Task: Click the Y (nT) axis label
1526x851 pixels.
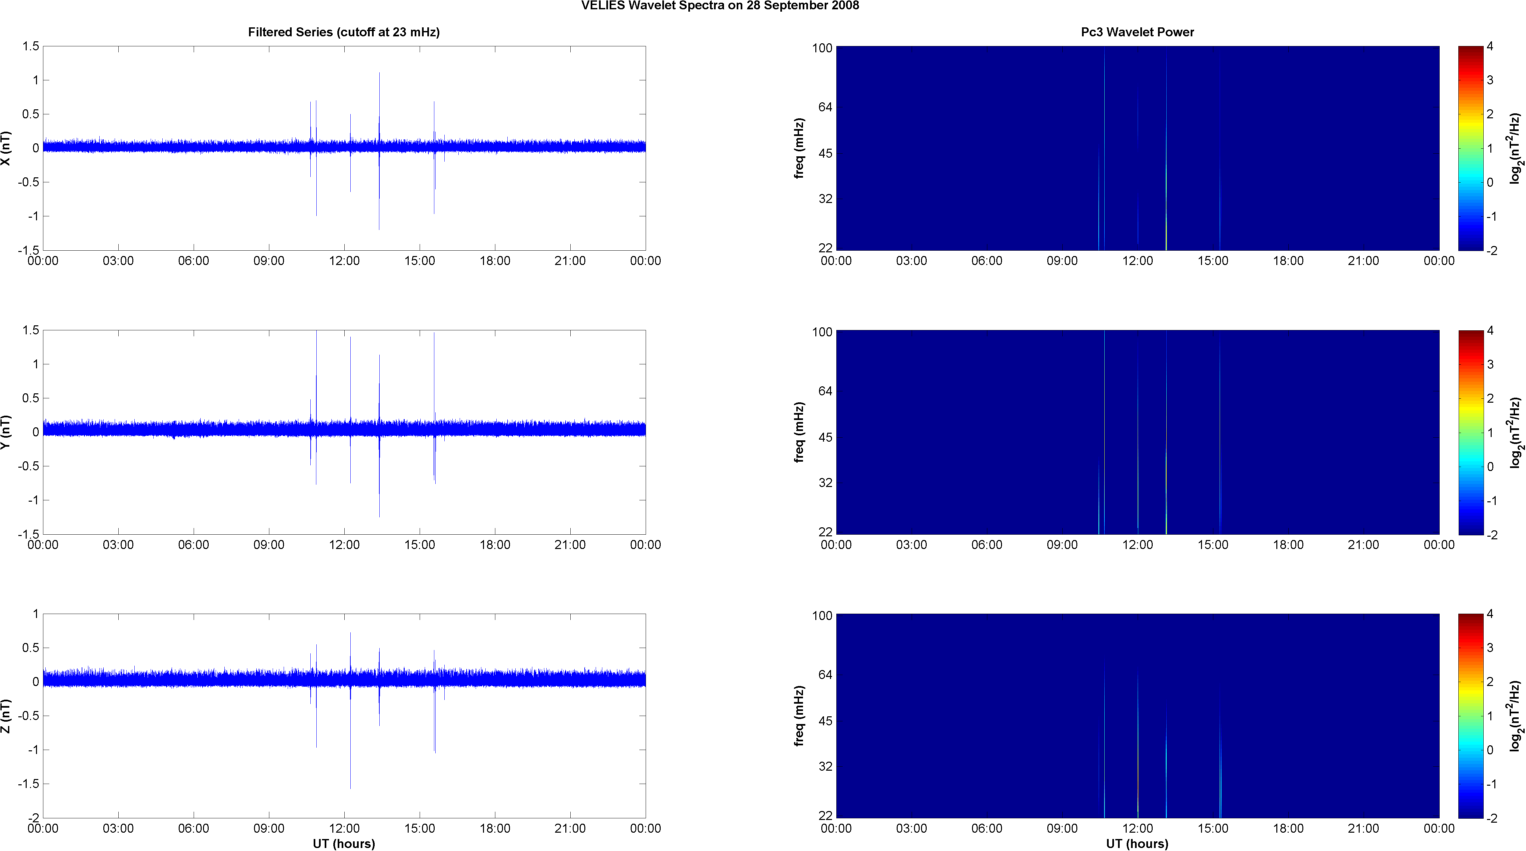Action: pos(7,432)
